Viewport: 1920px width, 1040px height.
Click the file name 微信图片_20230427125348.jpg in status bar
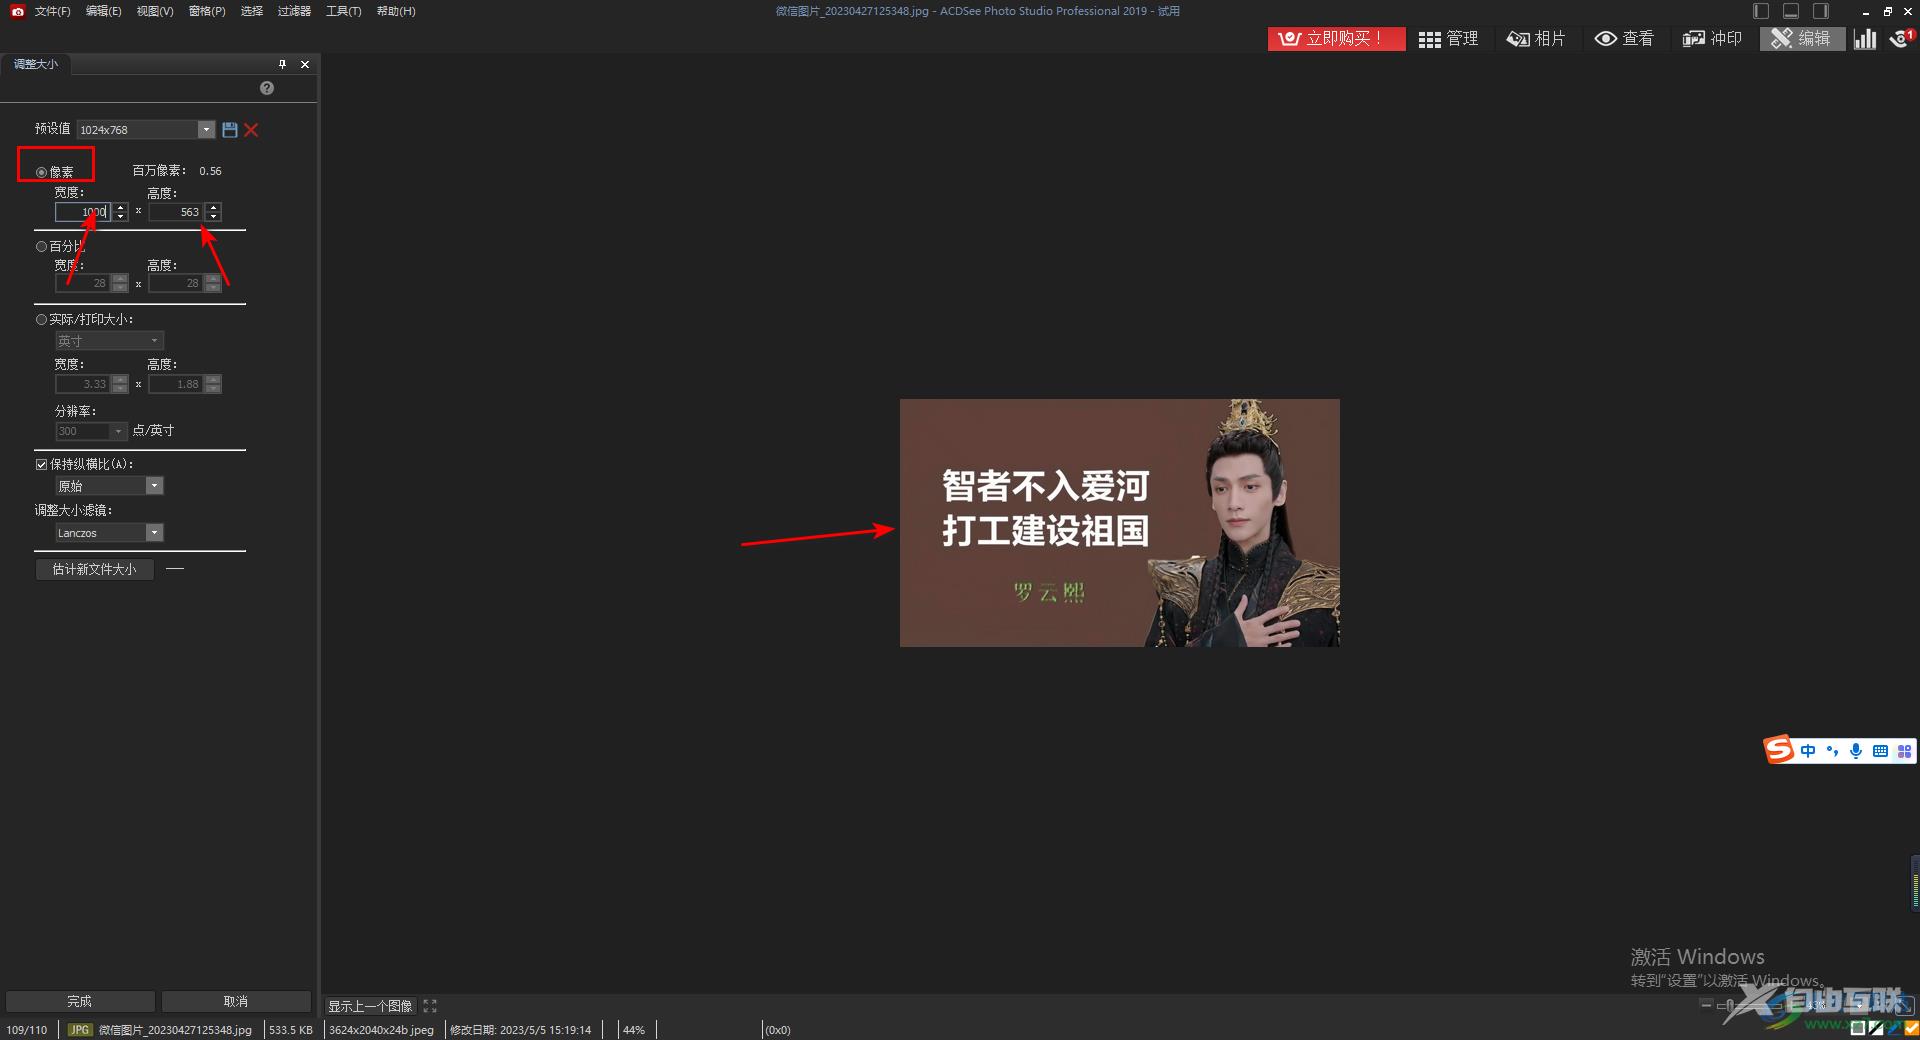(x=175, y=1030)
